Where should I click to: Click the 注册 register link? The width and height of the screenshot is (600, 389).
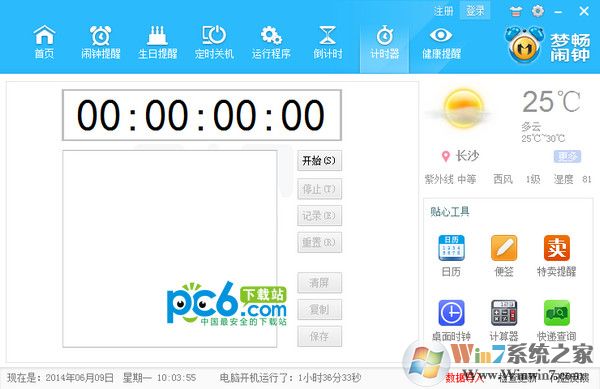443,11
